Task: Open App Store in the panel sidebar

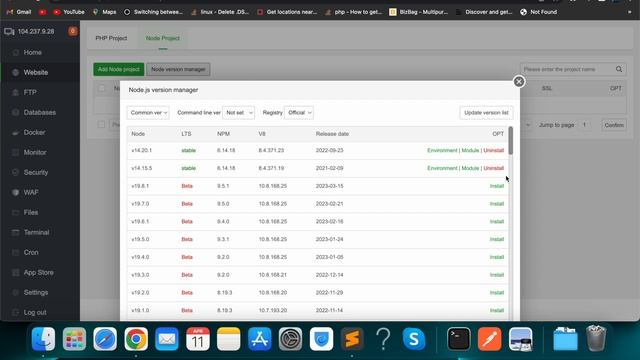Action: point(38,272)
